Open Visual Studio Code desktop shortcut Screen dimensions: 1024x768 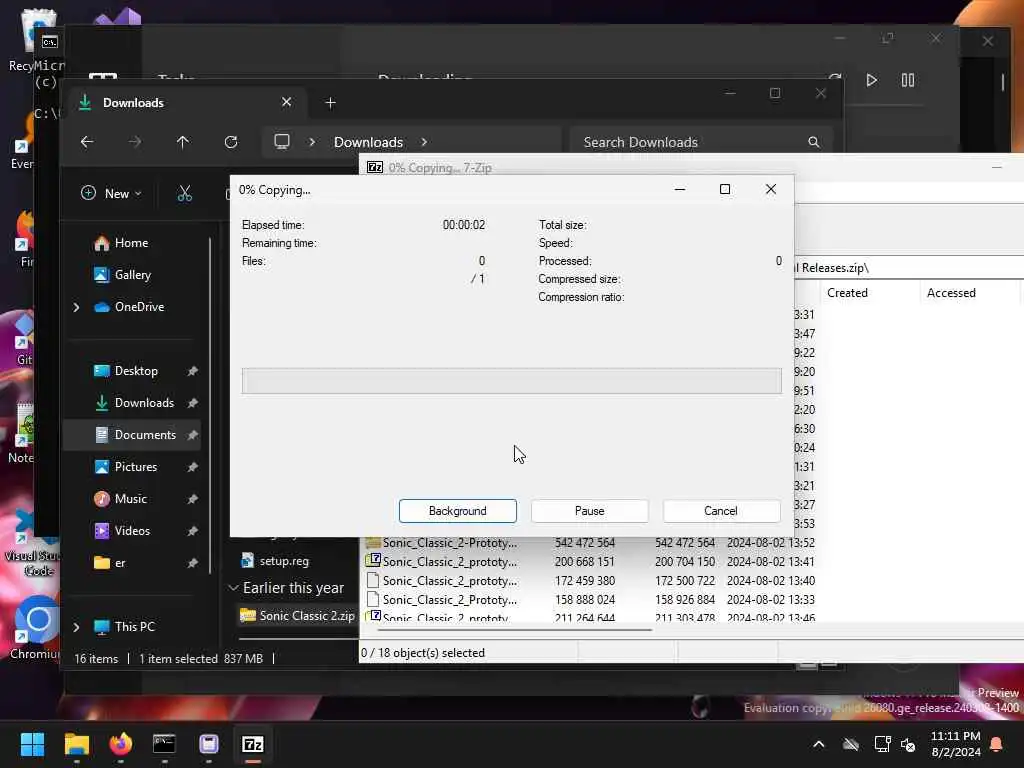pyautogui.click(x=33, y=542)
